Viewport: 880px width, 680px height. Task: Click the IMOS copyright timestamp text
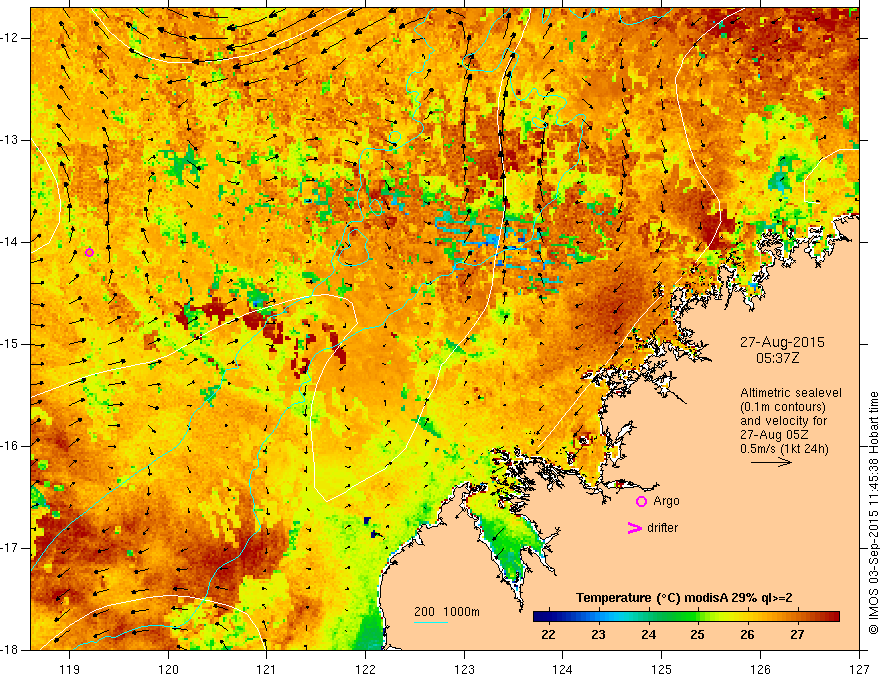click(x=873, y=512)
